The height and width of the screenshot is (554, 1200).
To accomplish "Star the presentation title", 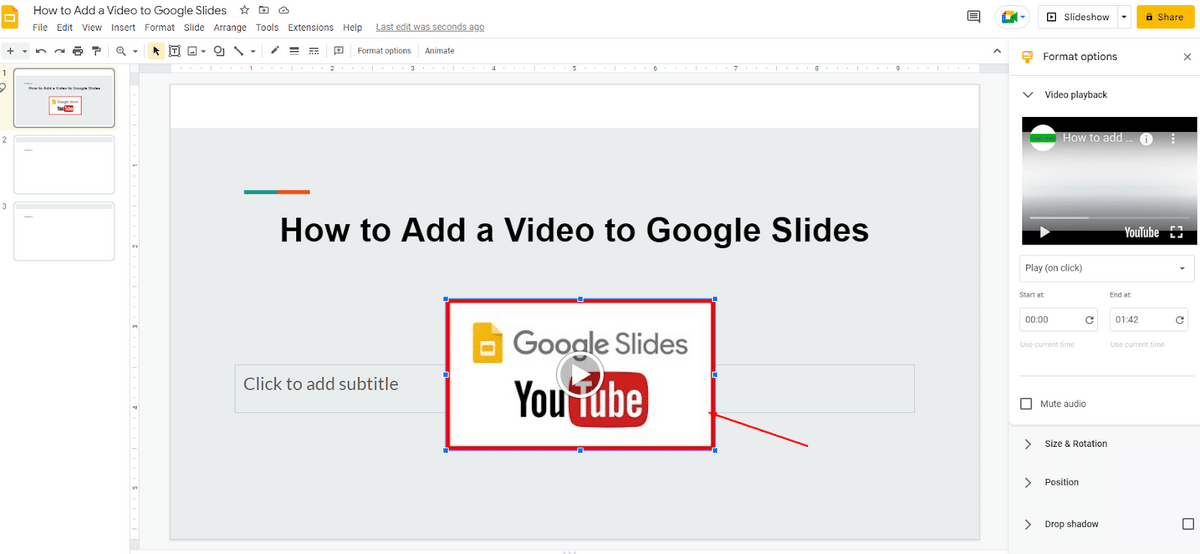I will (244, 10).
